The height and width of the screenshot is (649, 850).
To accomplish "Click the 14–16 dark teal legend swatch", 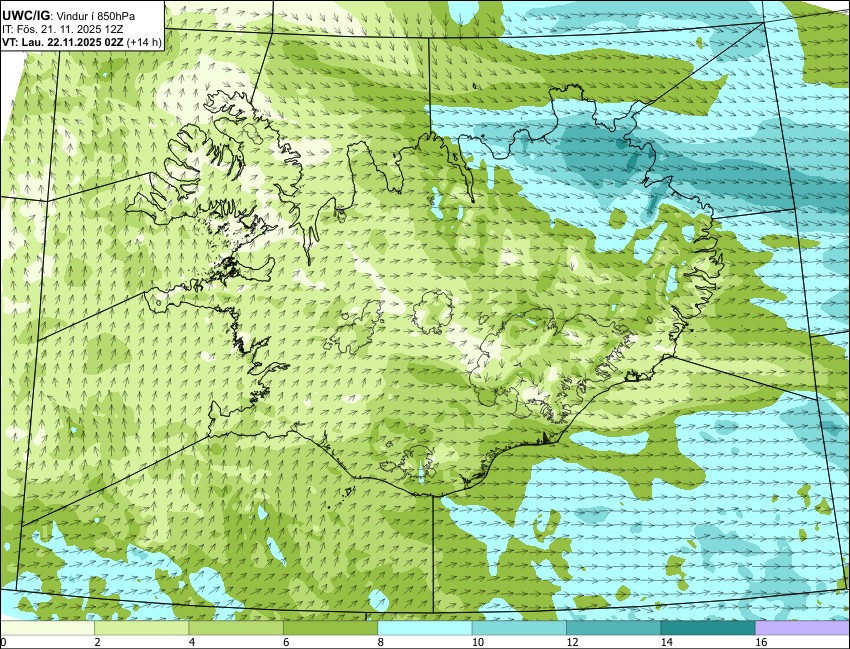I will click(707, 628).
